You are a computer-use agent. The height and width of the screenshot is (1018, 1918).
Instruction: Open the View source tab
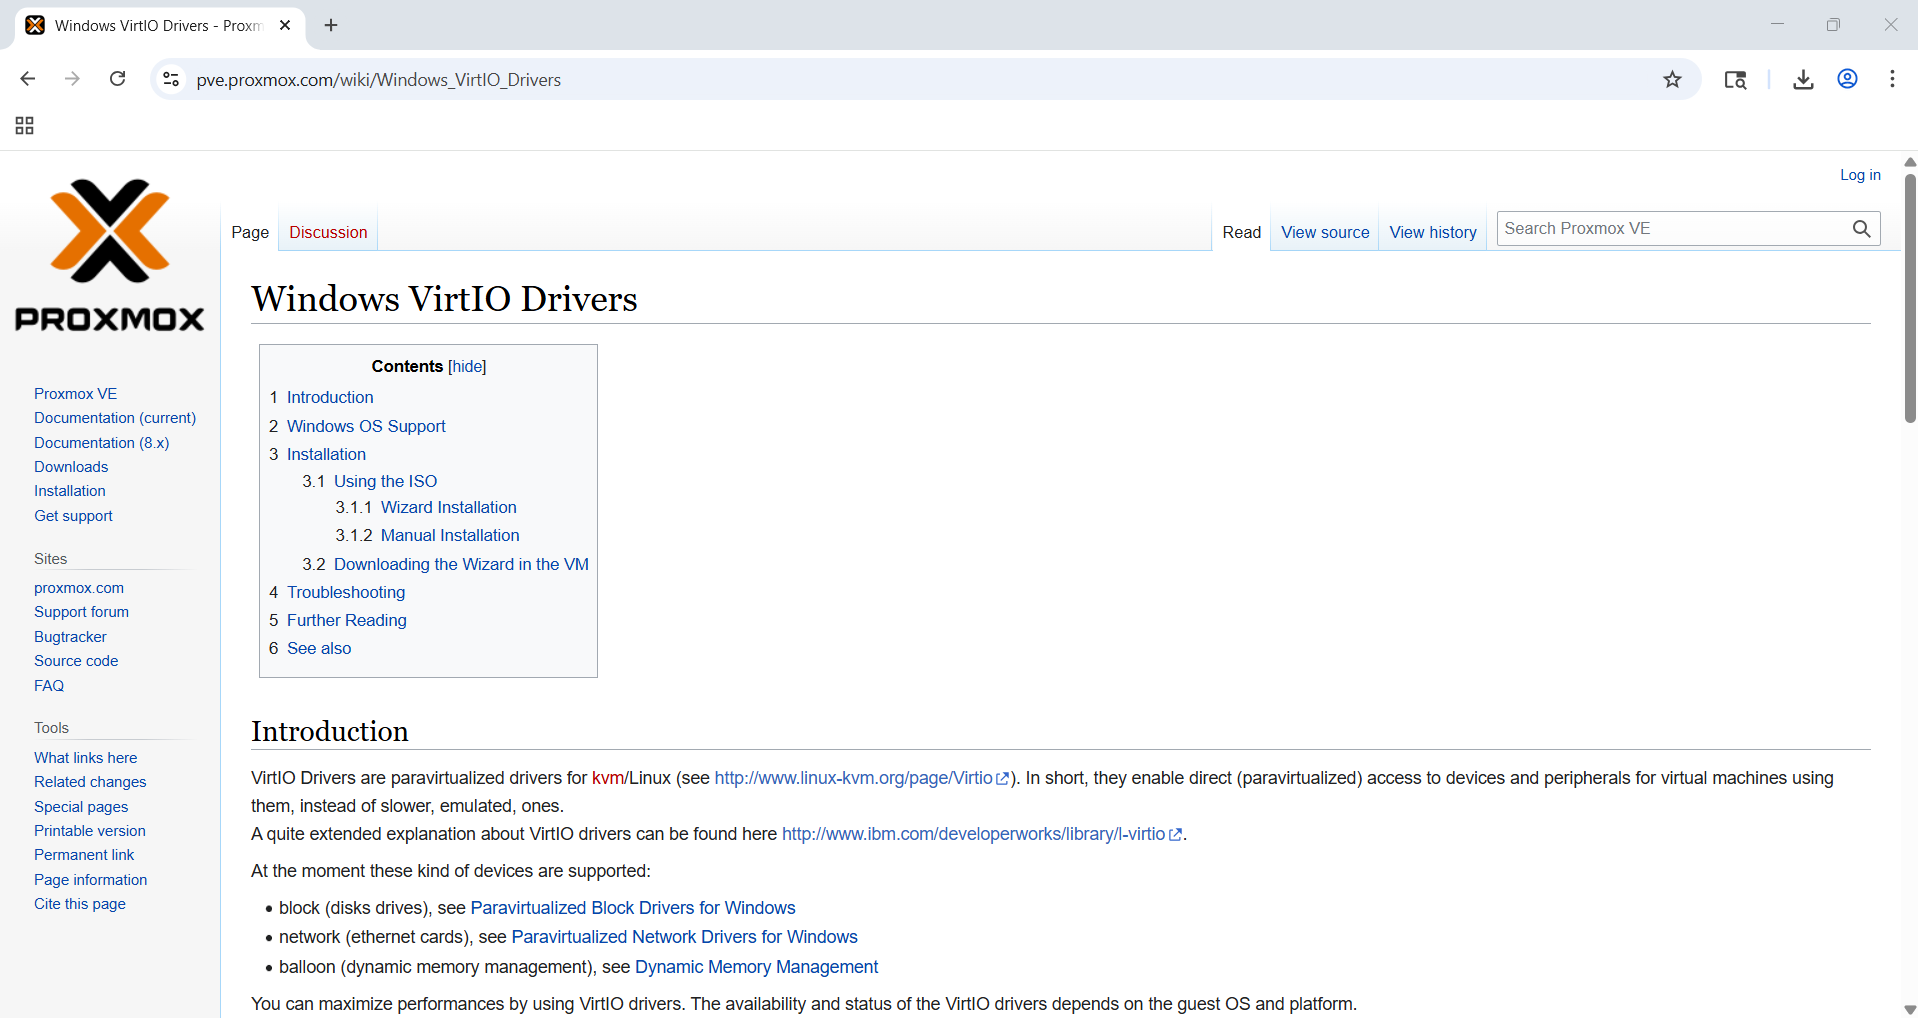(x=1325, y=232)
